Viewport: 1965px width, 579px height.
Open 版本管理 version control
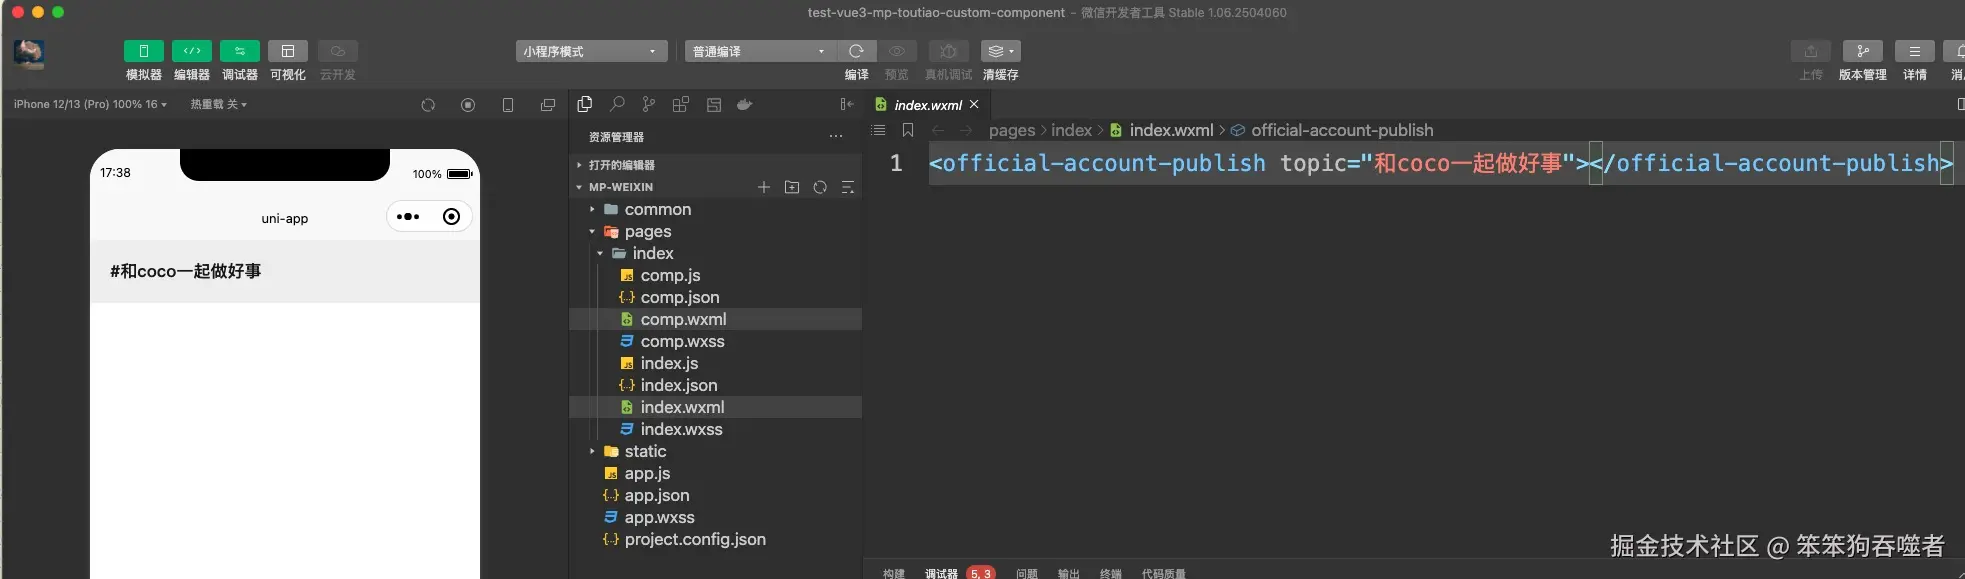tap(1863, 51)
